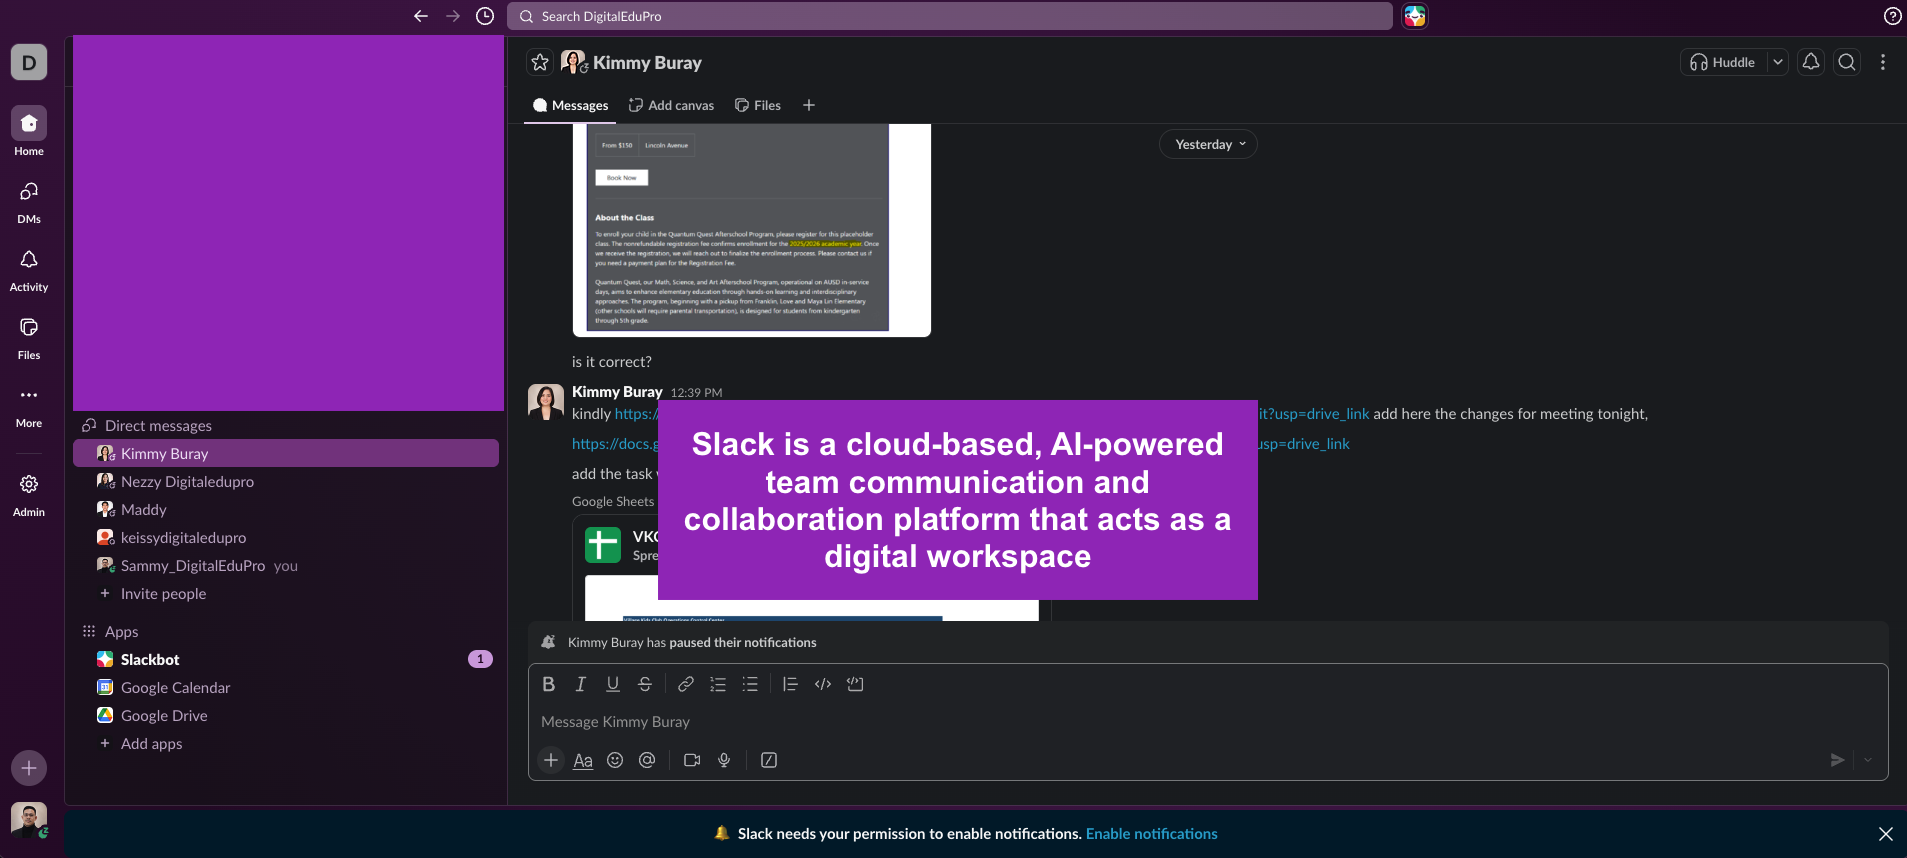Switch to the Messages tab

point(570,105)
